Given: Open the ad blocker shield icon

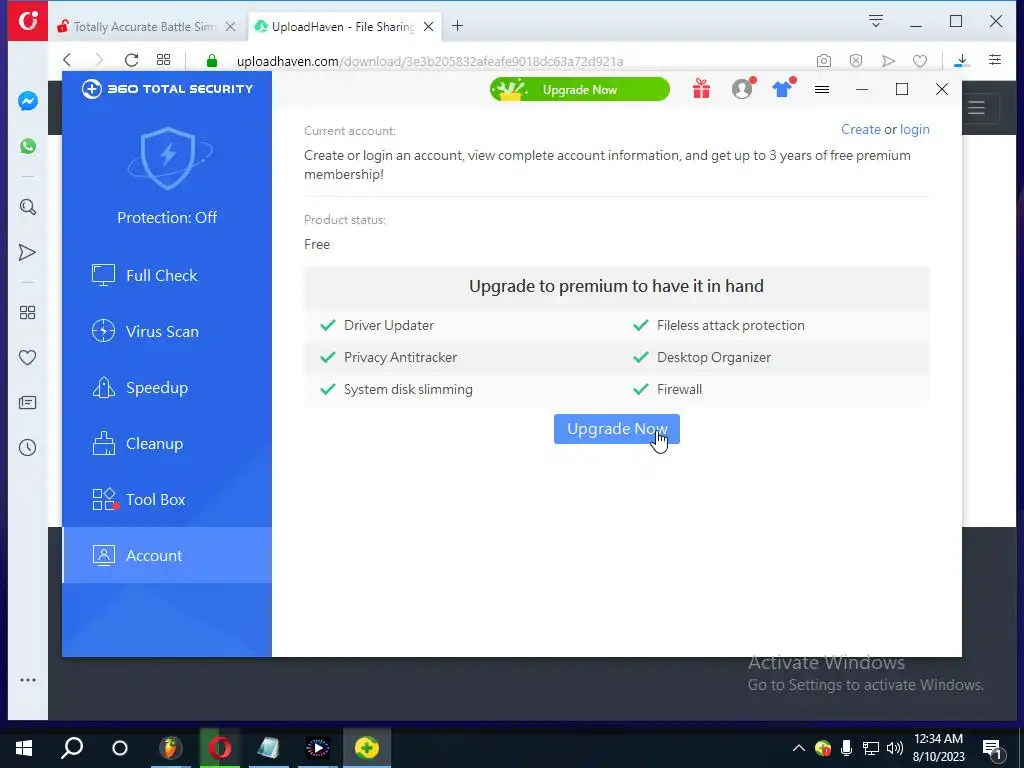Looking at the screenshot, I should [856, 61].
